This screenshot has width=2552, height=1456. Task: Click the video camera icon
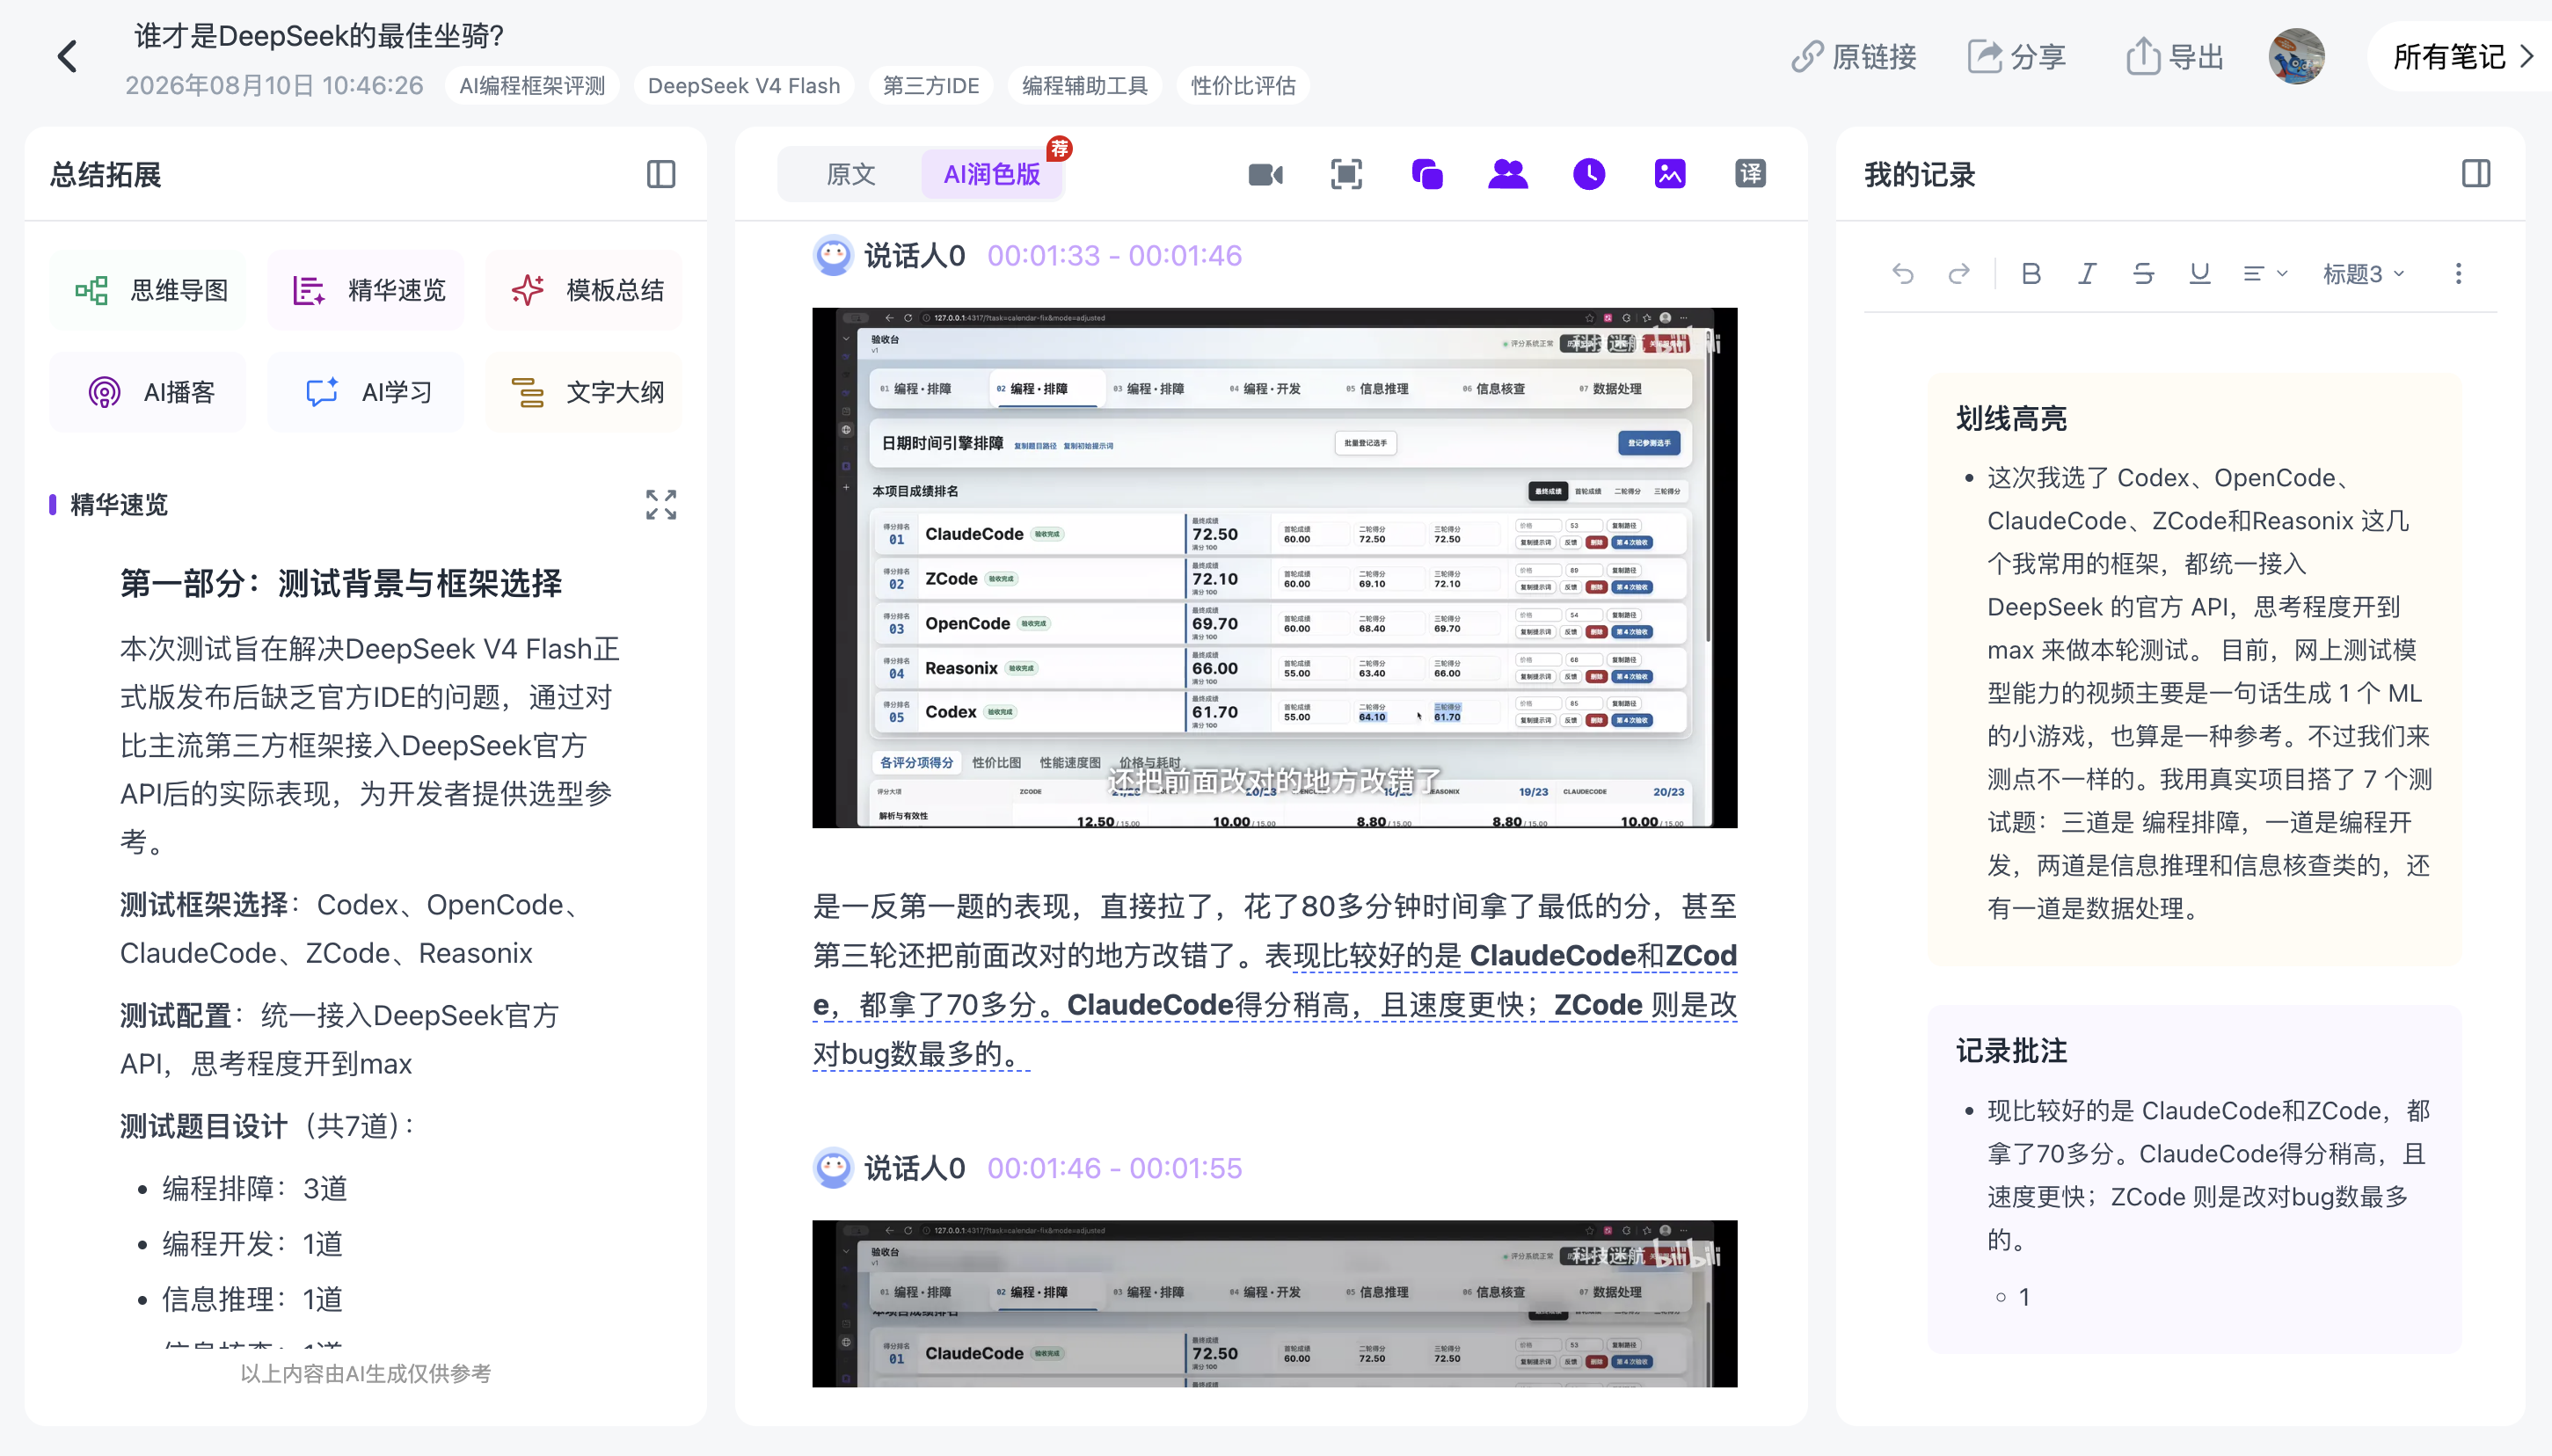pyautogui.click(x=1266, y=175)
